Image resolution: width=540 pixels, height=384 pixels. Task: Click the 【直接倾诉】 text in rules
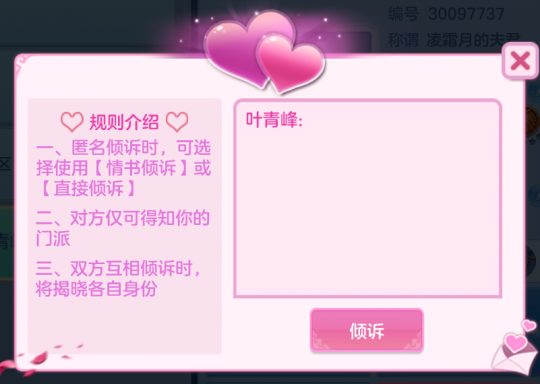88,188
